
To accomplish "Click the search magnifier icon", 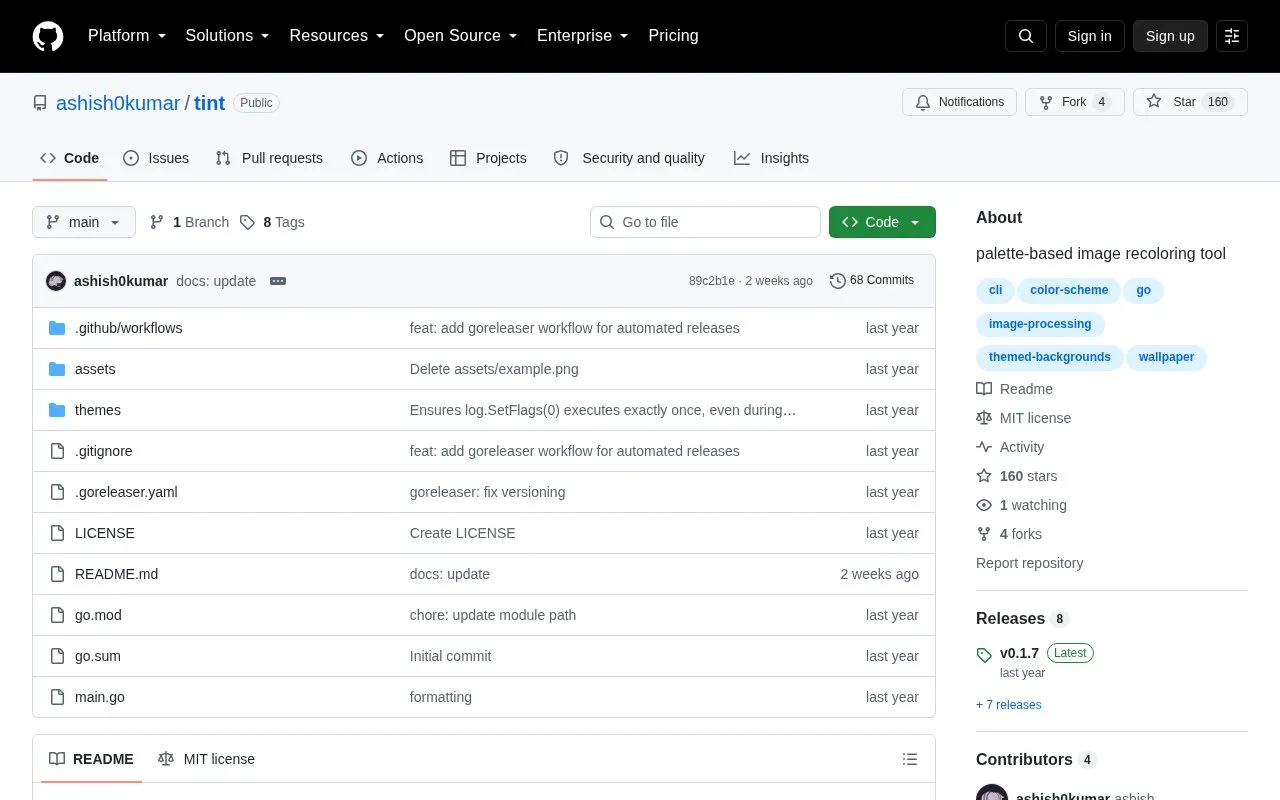I will coord(1026,36).
